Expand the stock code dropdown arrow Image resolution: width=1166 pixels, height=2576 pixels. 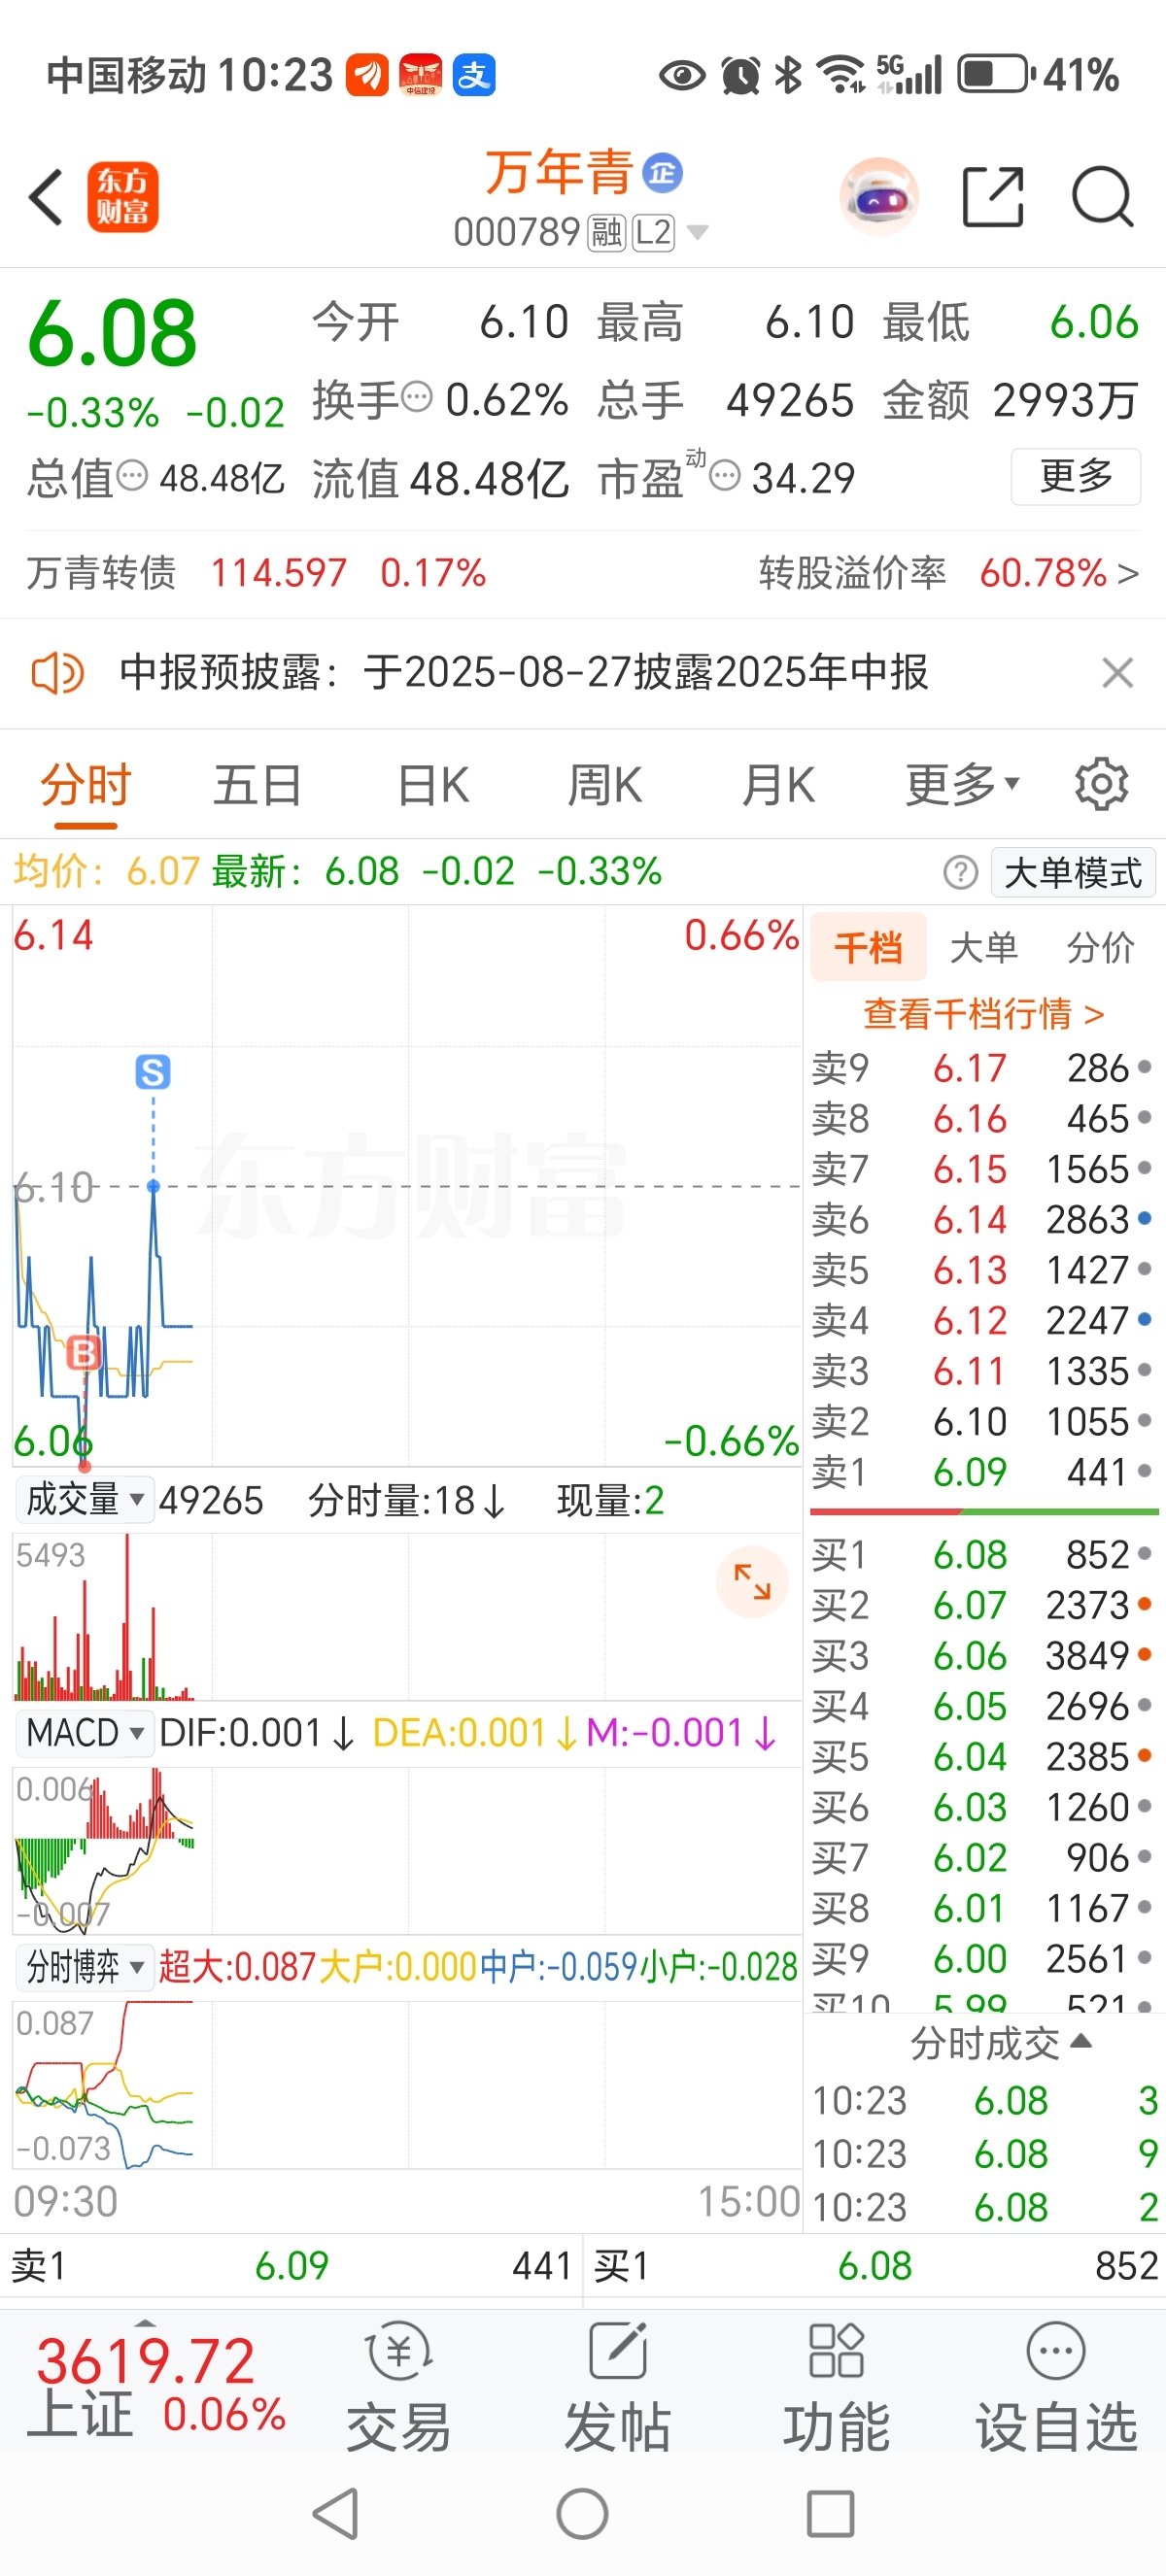(x=698, y=233)
